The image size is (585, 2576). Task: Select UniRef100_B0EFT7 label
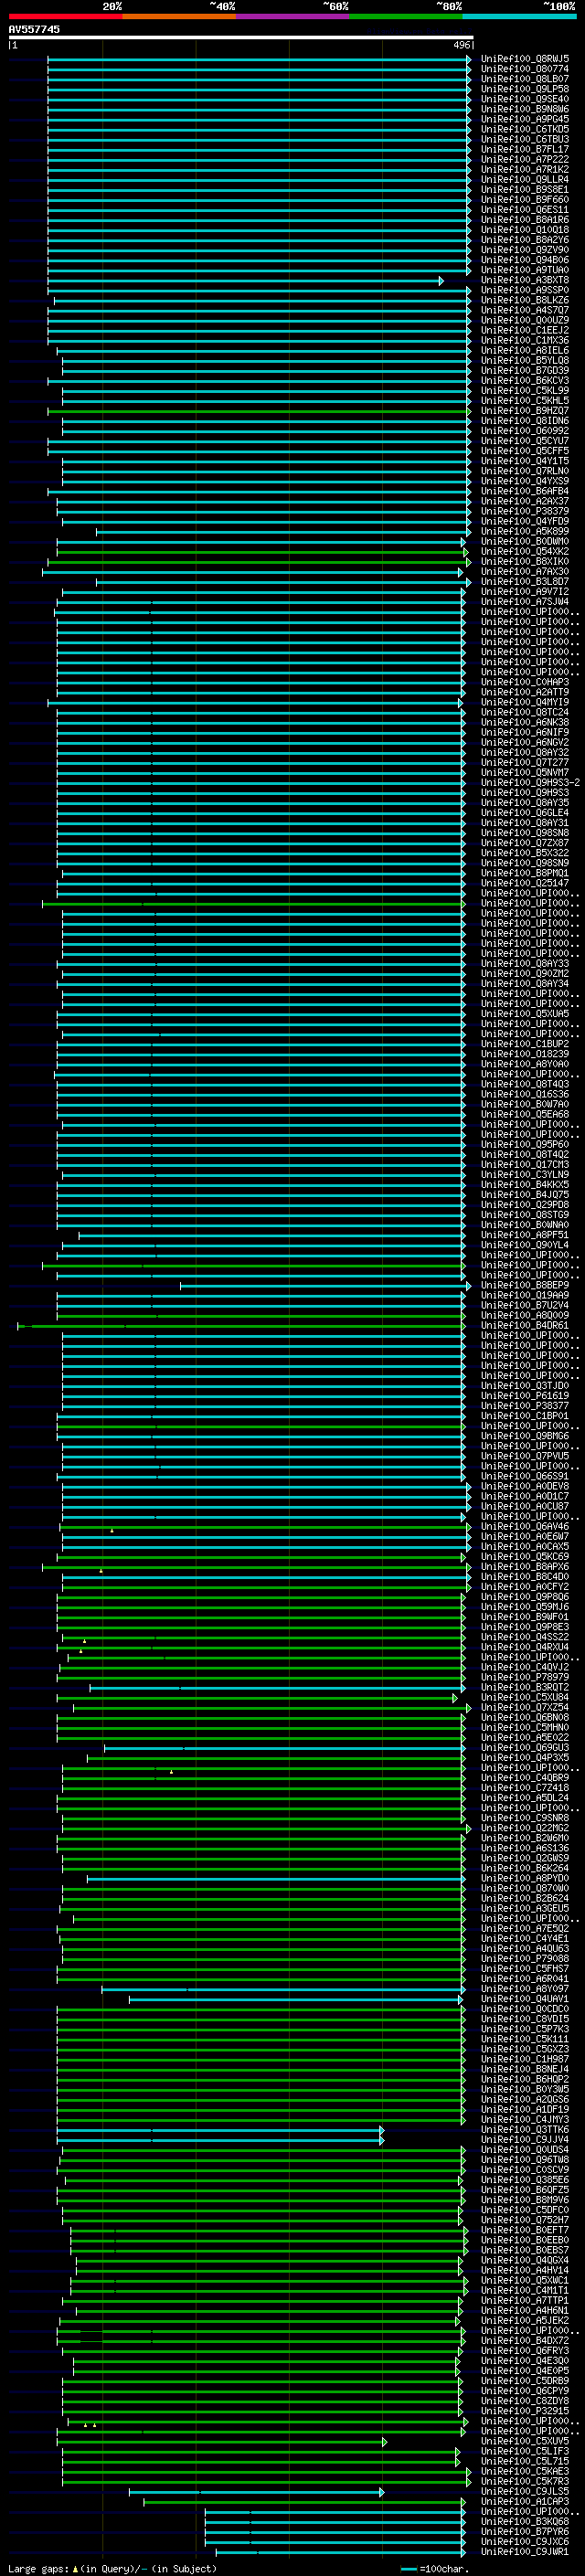point(524,2229)
